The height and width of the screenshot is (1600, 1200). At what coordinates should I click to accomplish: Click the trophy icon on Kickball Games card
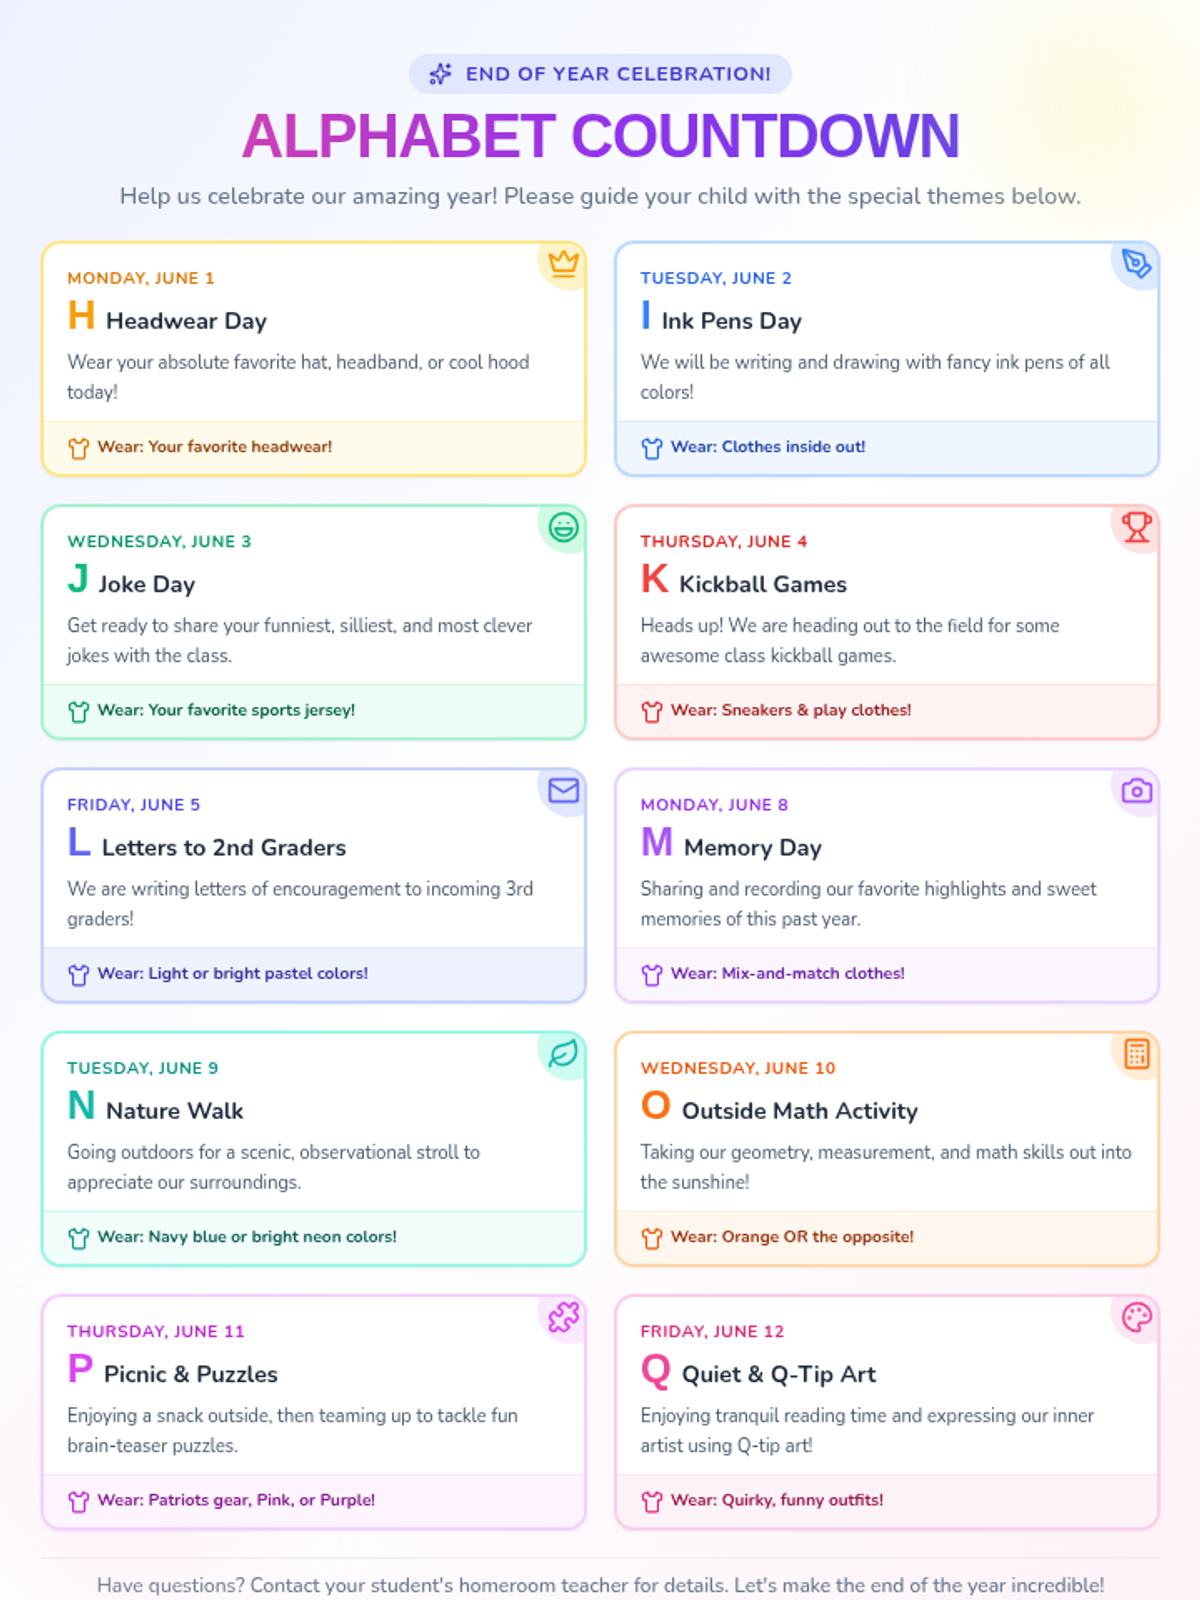click(1137, 527)
